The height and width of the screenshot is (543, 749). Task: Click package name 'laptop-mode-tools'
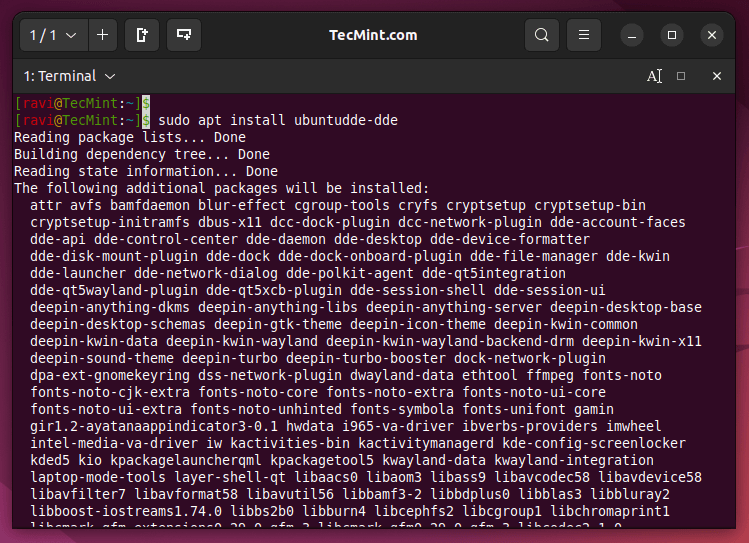[98, 477]
